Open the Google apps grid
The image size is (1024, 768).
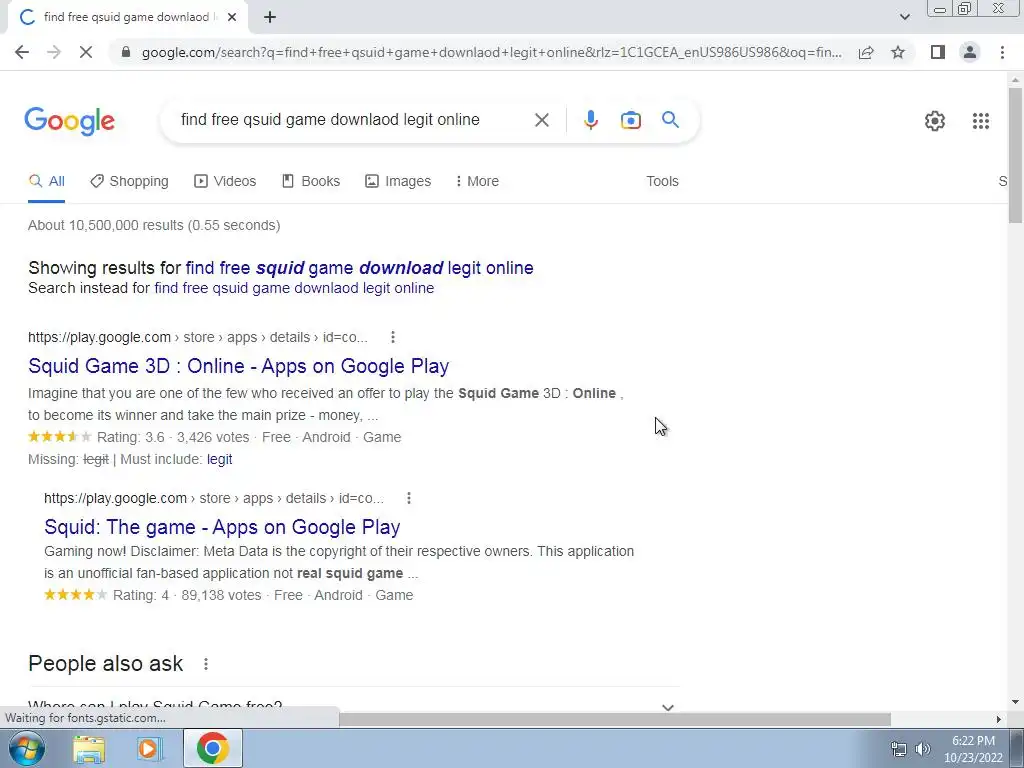[x=980, y=121]
